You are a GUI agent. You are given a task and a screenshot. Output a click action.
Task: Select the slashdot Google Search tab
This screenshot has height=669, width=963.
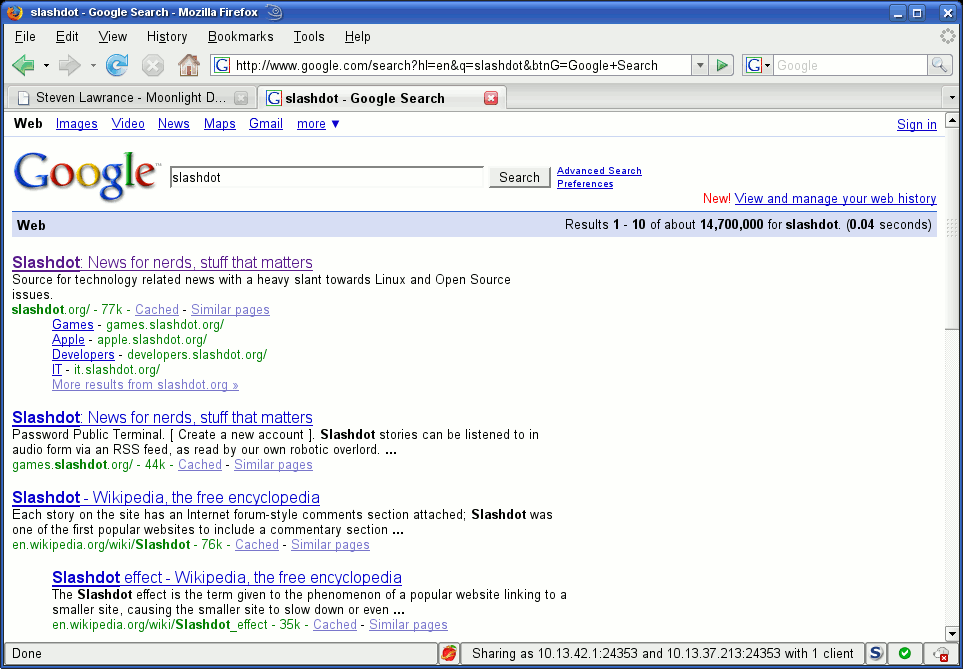pyautogui.click(x=381, y=98)
